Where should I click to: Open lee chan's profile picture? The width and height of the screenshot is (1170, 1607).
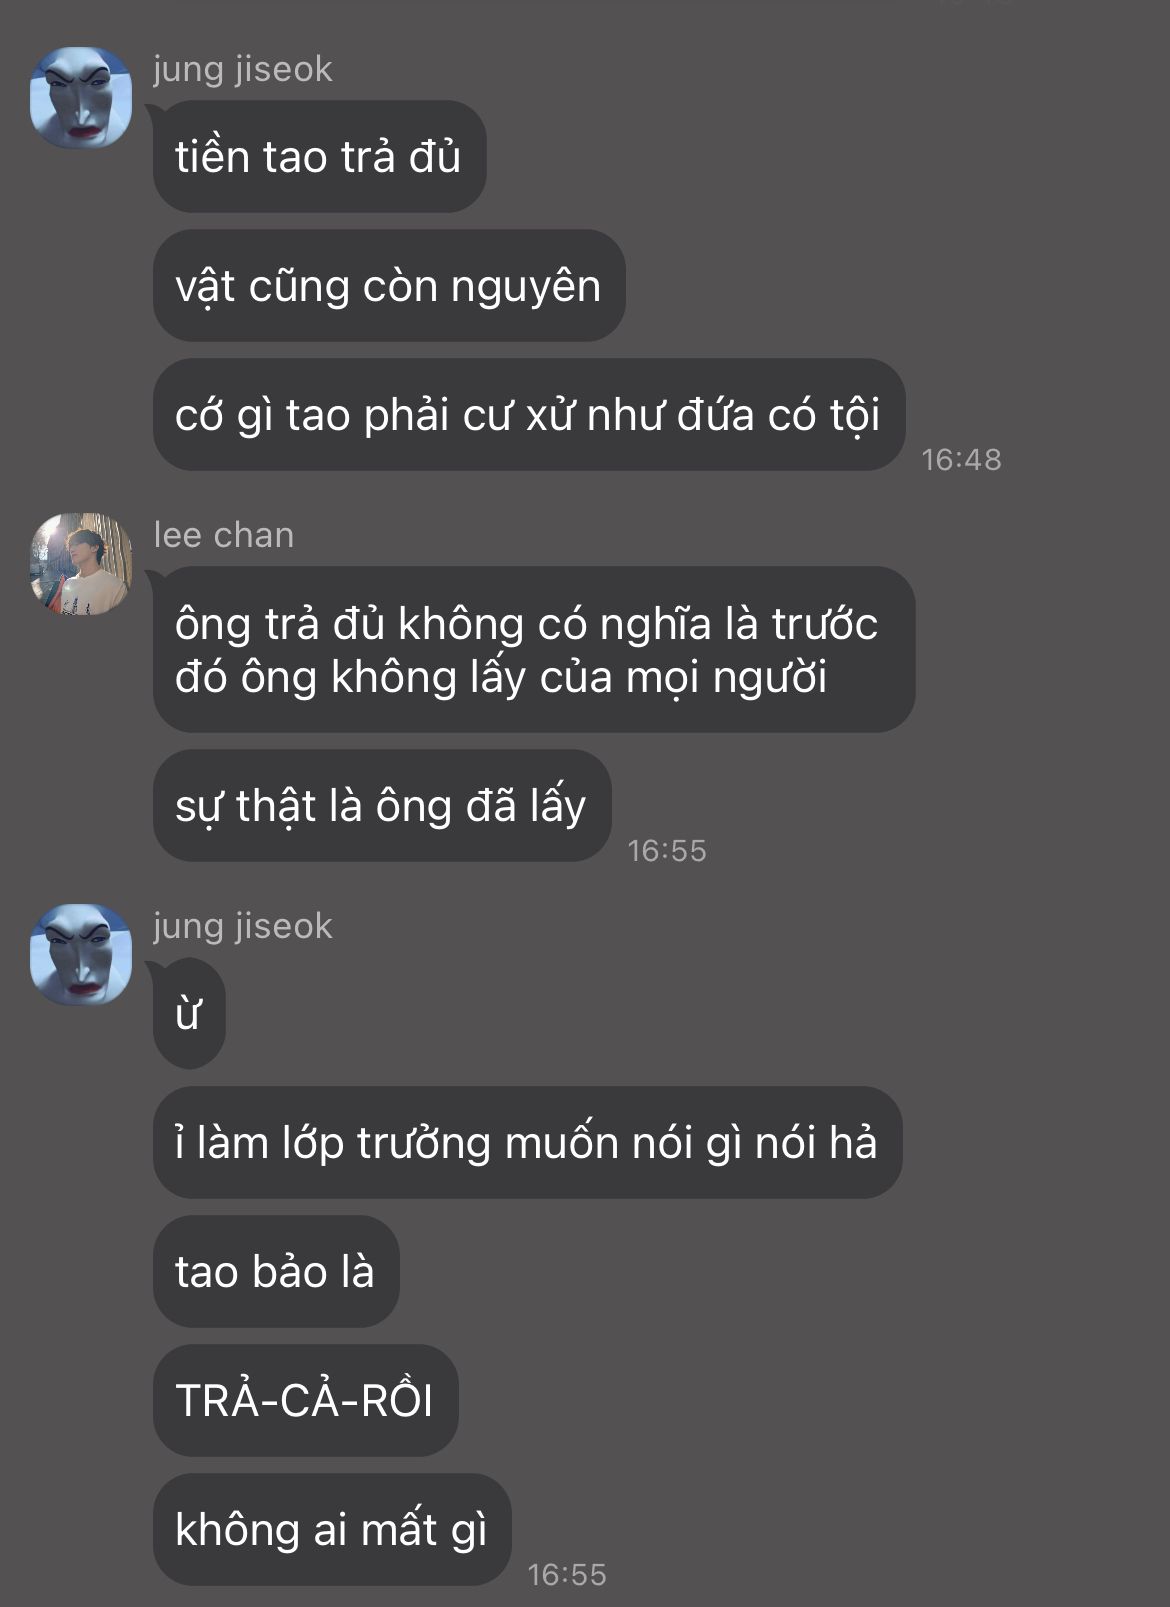tap(81, 563)
